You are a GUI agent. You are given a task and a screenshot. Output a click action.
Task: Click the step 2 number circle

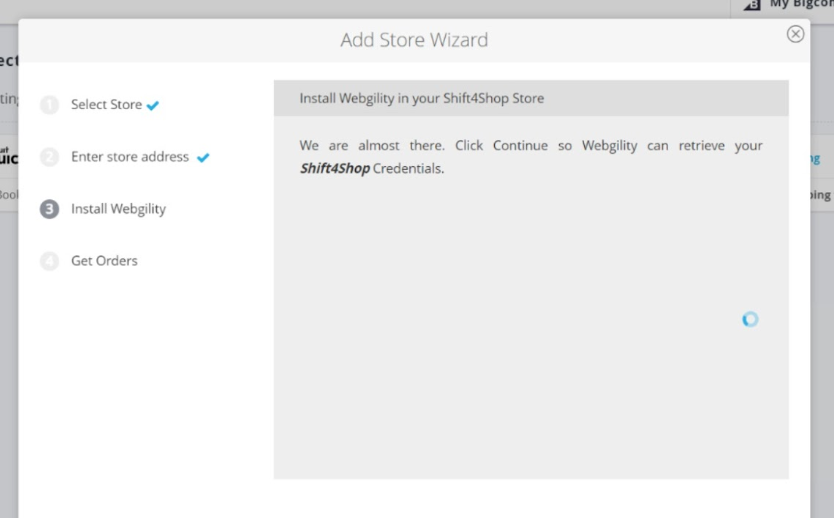point(49,157)
